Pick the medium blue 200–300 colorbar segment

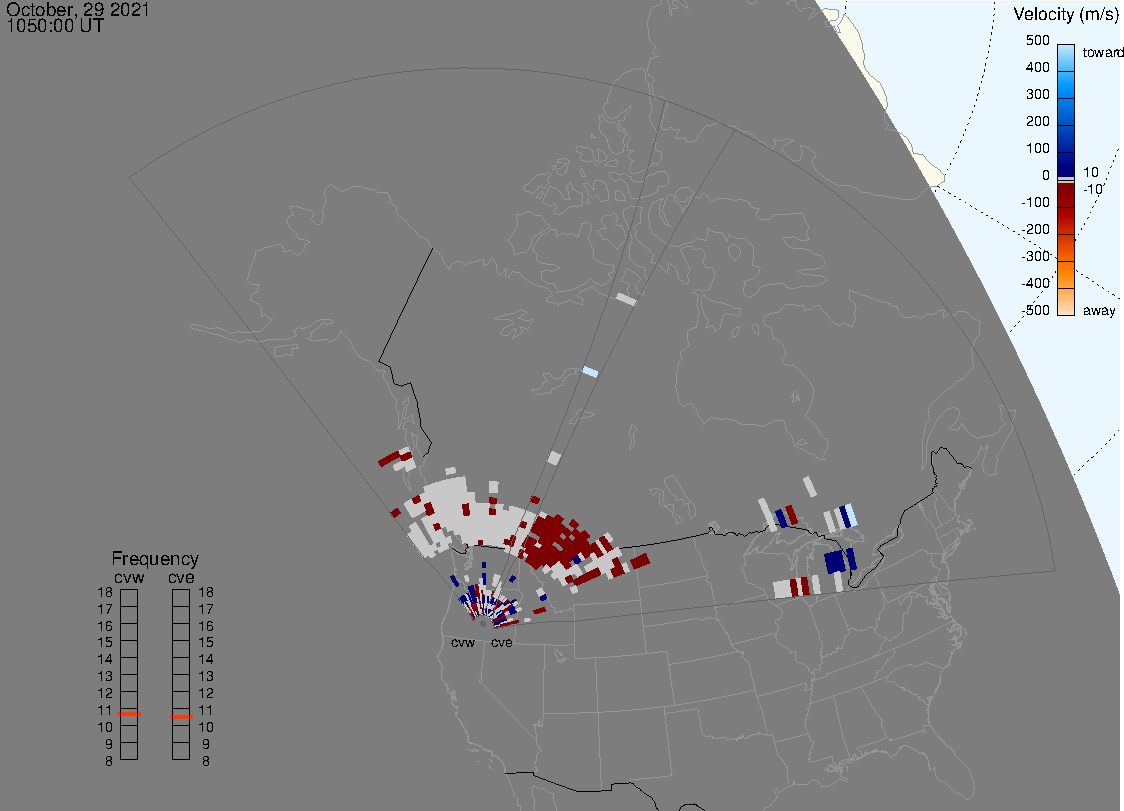[1066, 112]
